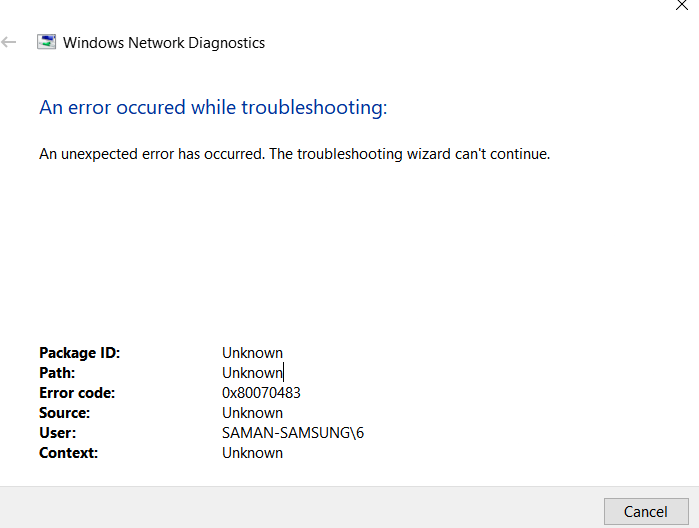Click the User label
Image resolution: width=699 pixels, height=528 pixels.
click(58, 433)
